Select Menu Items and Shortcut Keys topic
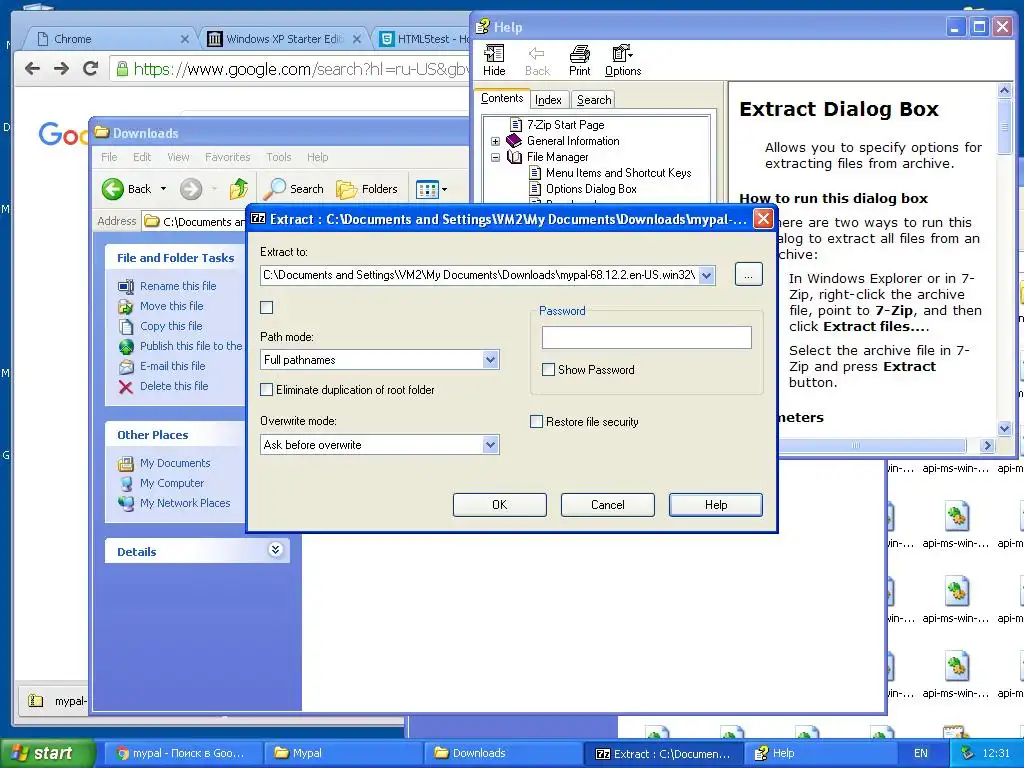The width and height of the screenshot is (1024, 768). tap(618, 173)
